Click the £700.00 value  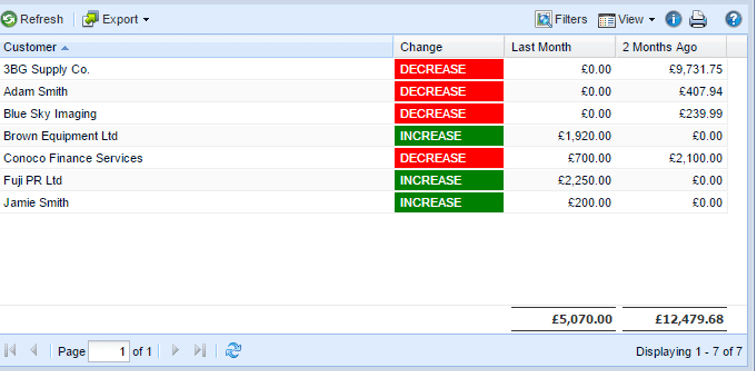(x=589, y=158)
